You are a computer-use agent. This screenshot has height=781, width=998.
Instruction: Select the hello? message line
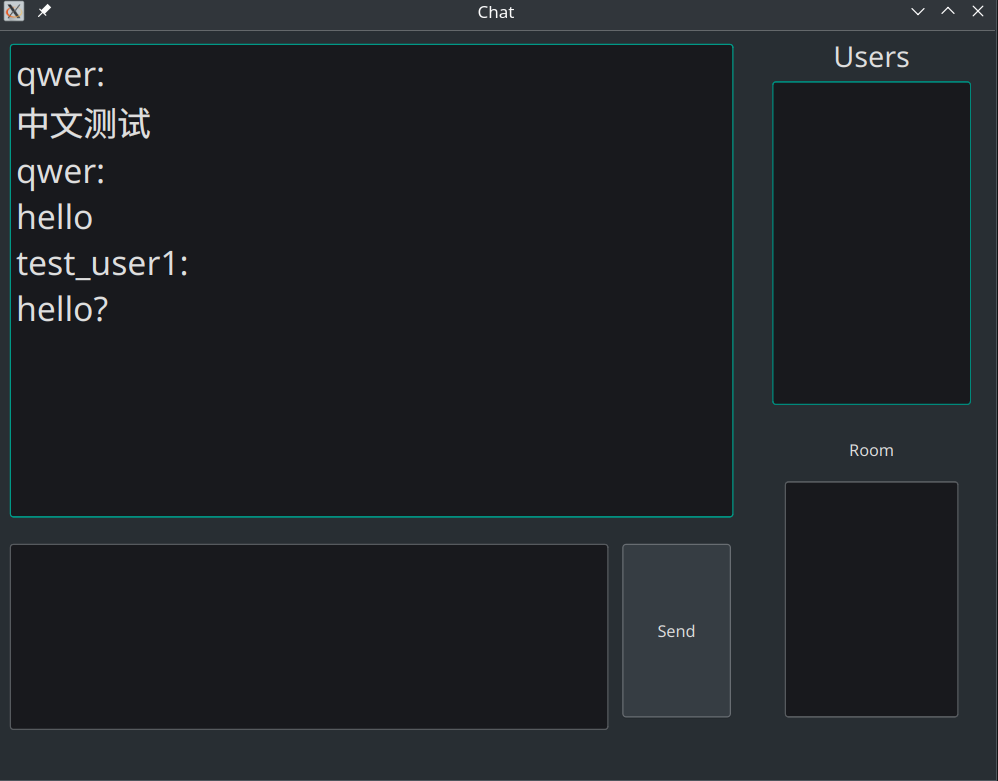click(x=62, y=310)
